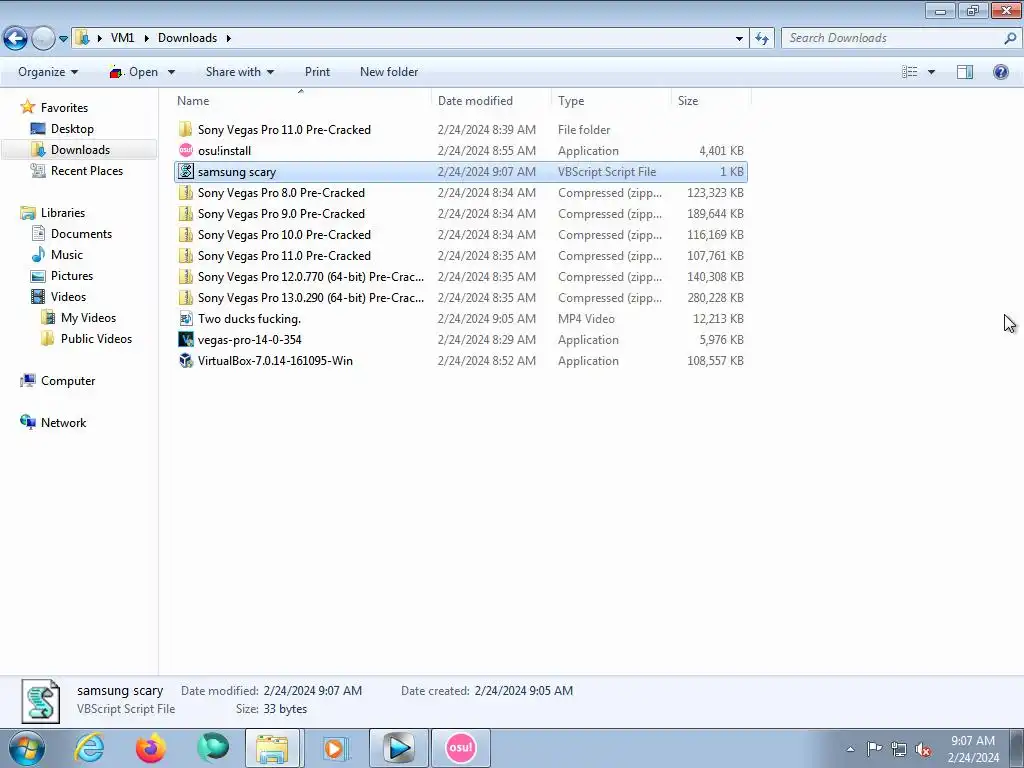Image resolution: width=1024 pixels, height=768 pixels.
Task: Open Windows Explorer help icon
Action: pyautogui.click(x=1000, y=72)
